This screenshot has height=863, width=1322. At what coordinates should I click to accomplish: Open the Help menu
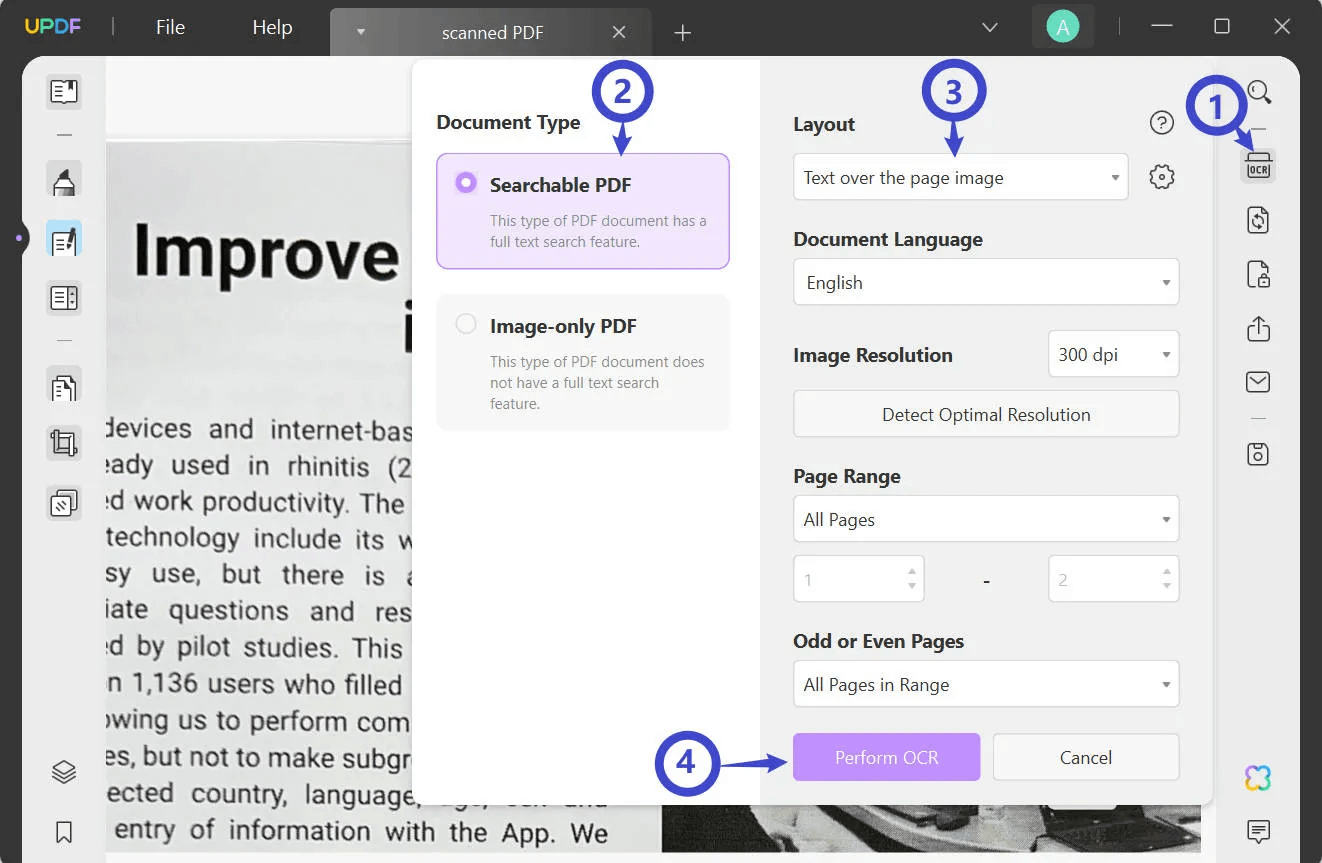click(x=272, y=27)
